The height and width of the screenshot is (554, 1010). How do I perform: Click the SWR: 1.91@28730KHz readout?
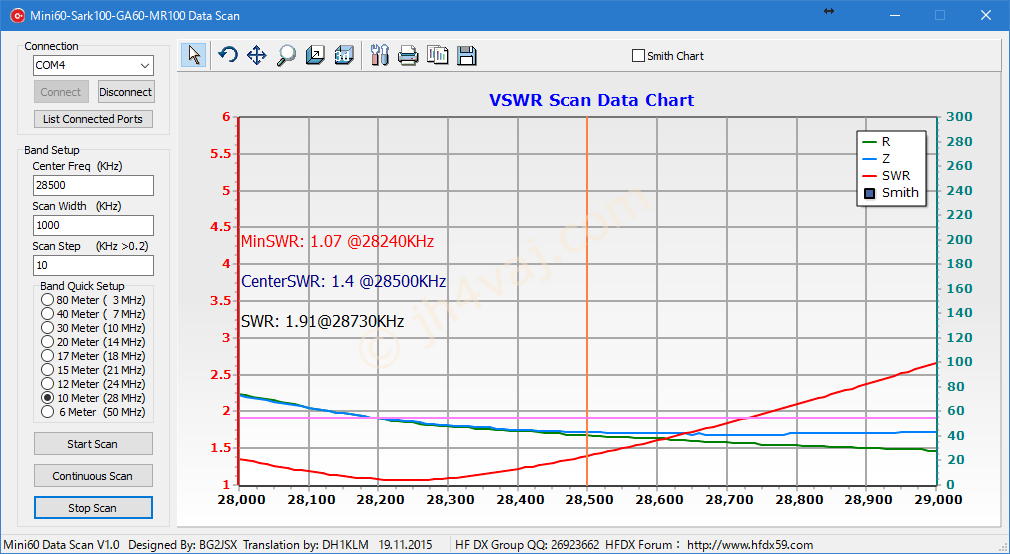tap(323, 321)
